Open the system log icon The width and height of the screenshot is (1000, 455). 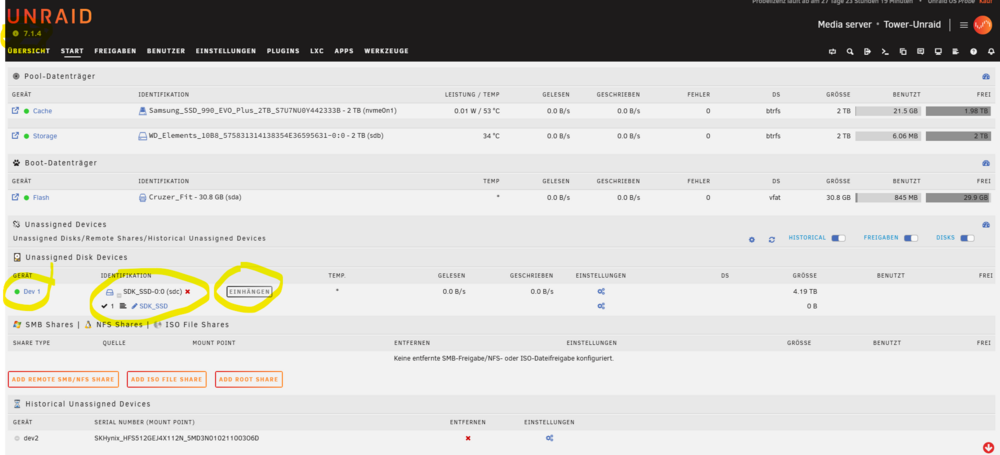pos(955,52)
